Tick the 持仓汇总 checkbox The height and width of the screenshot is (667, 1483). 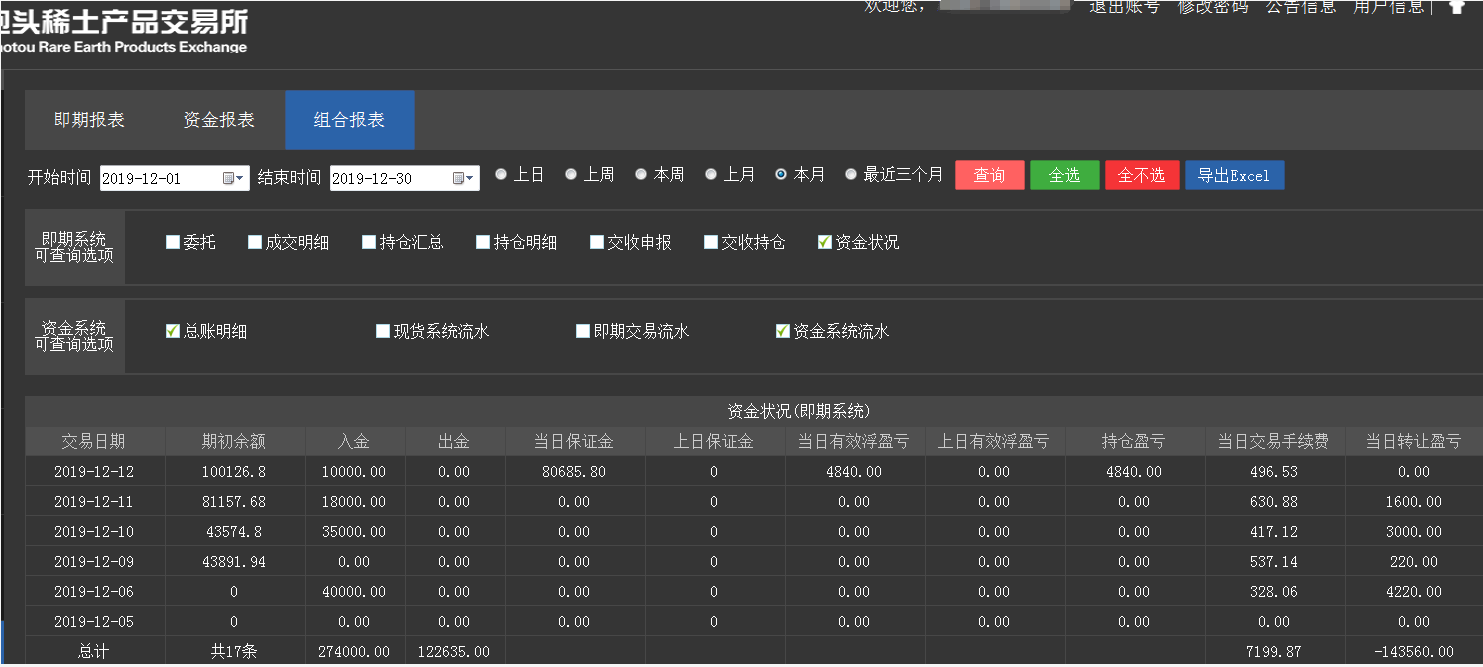[369, 242]
